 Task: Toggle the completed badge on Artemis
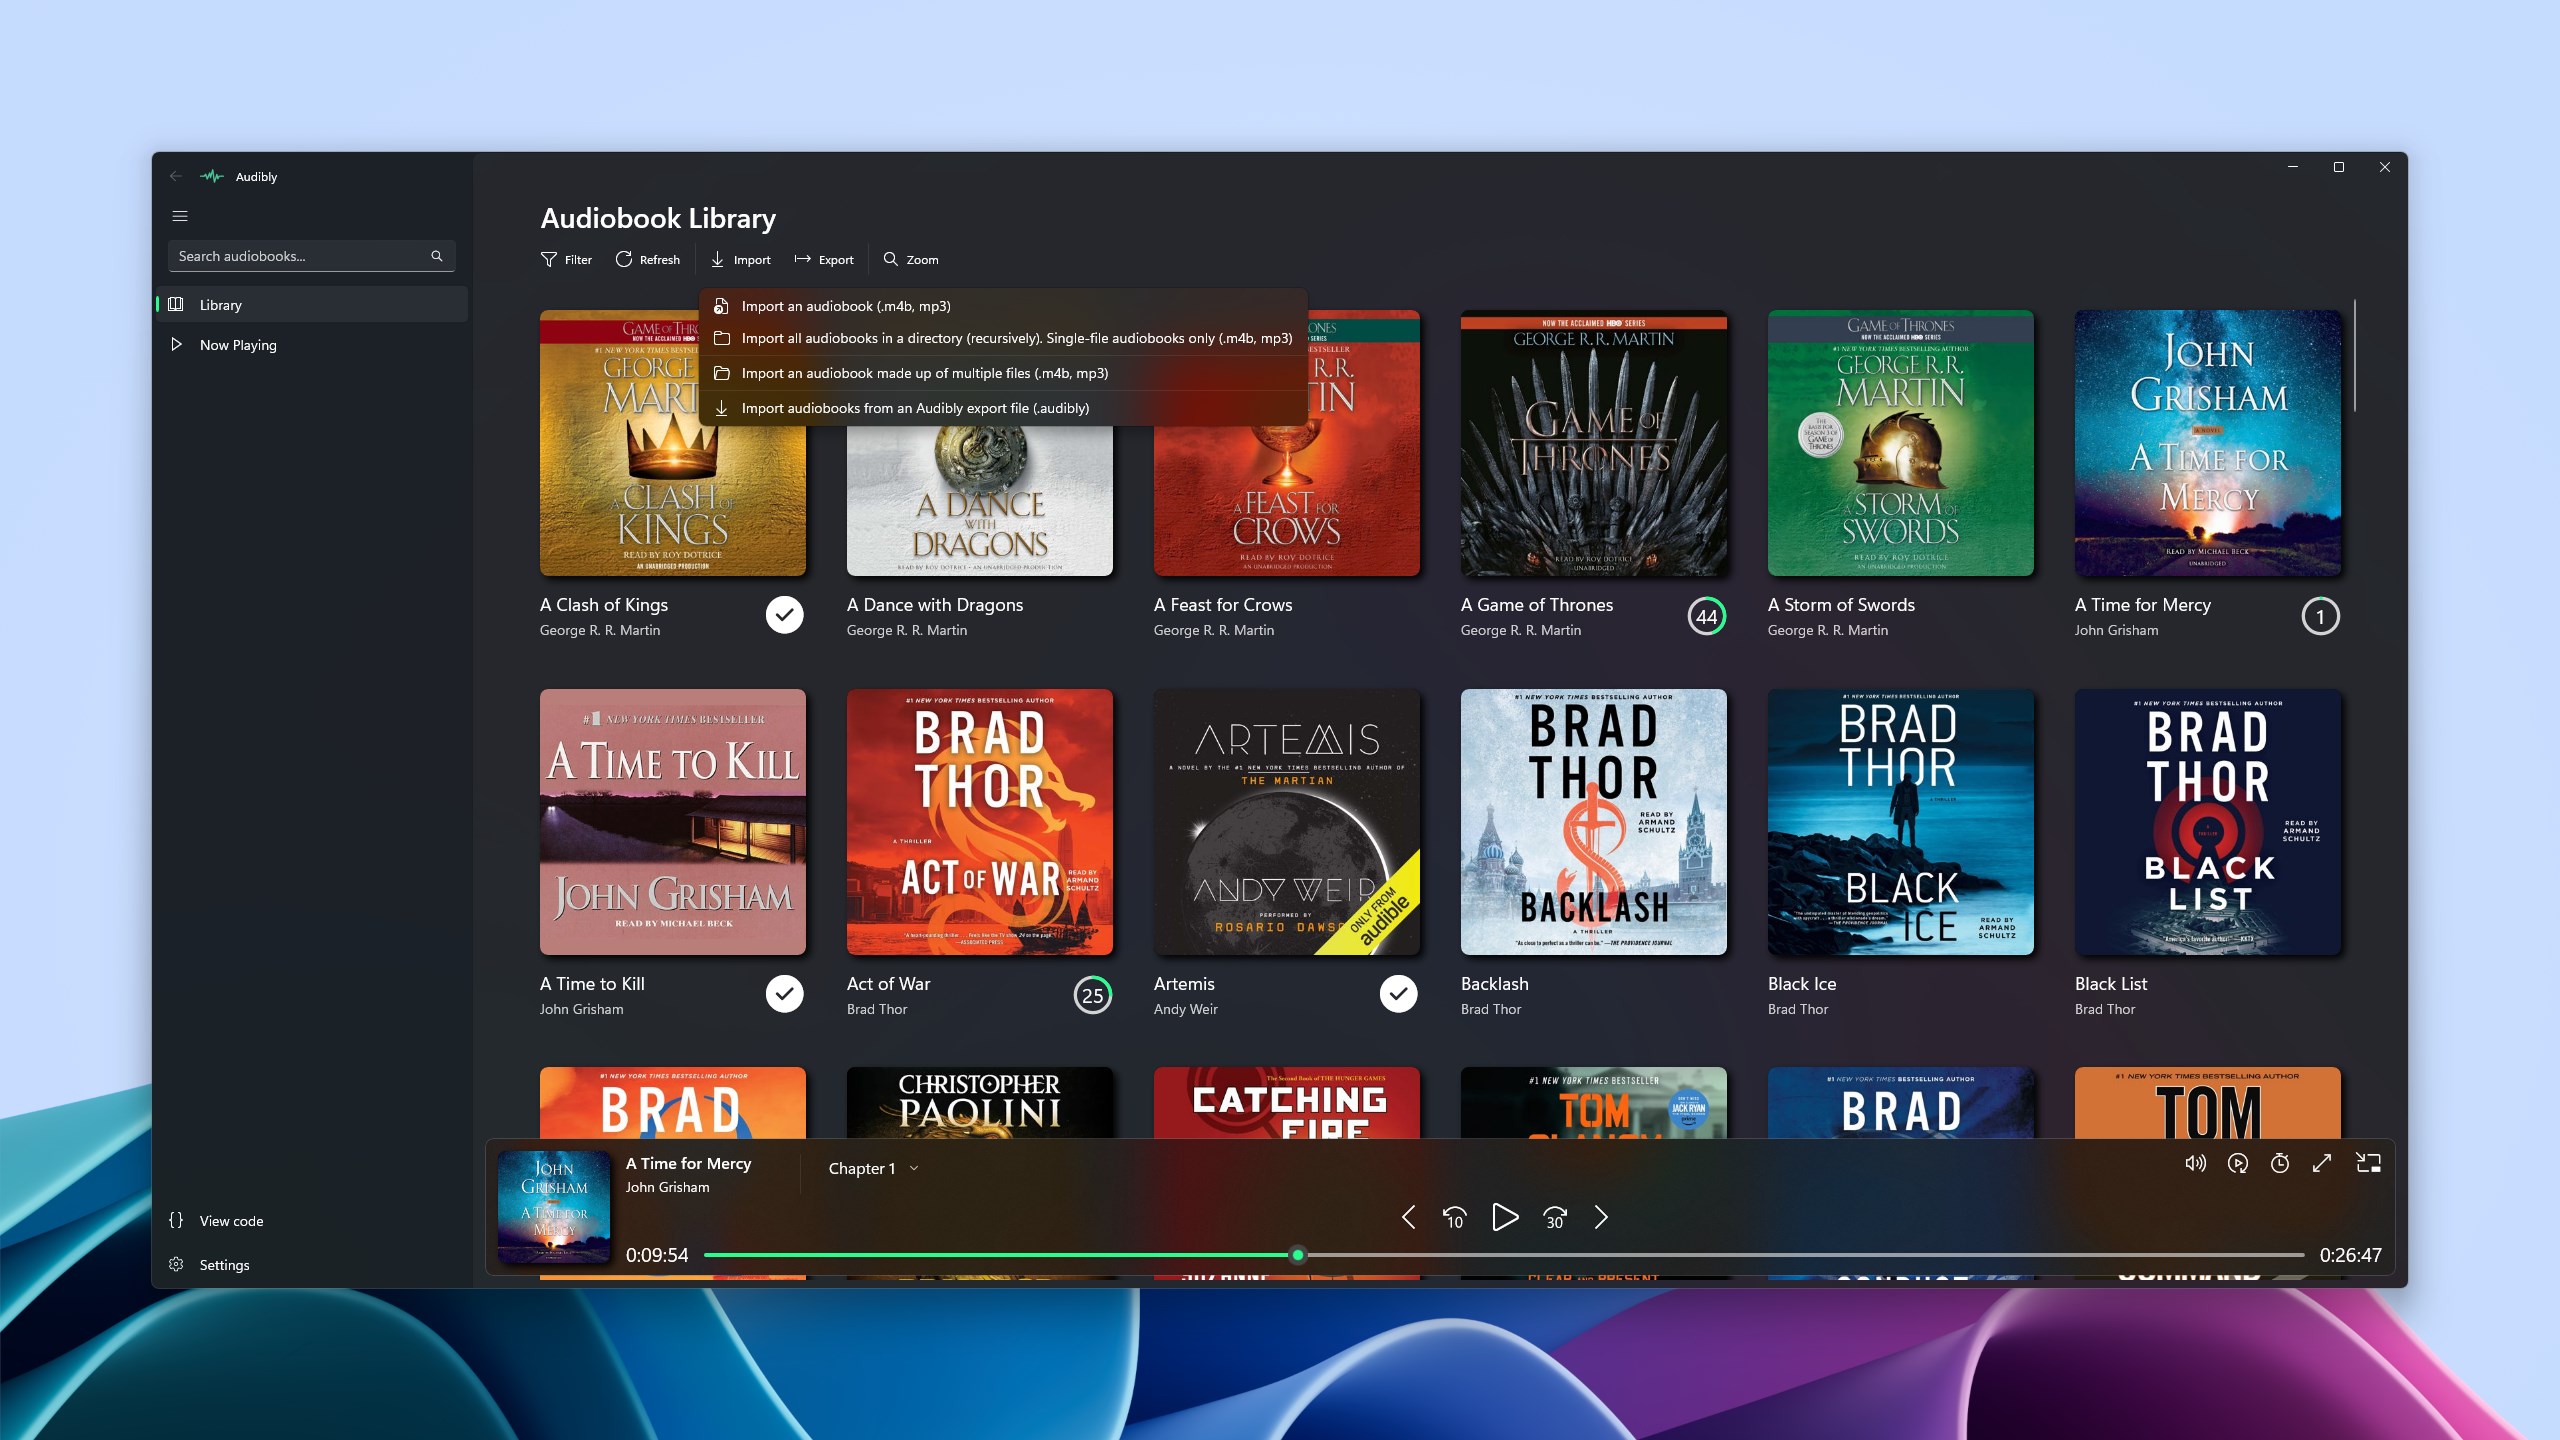[x=1398, y=993]
